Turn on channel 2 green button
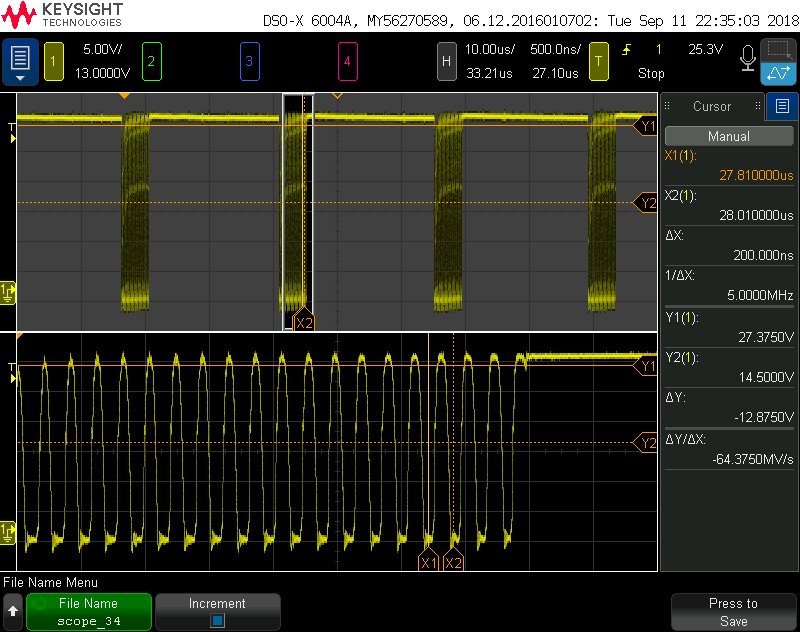This screenshot has height=632, width=800. pos(152,62)
